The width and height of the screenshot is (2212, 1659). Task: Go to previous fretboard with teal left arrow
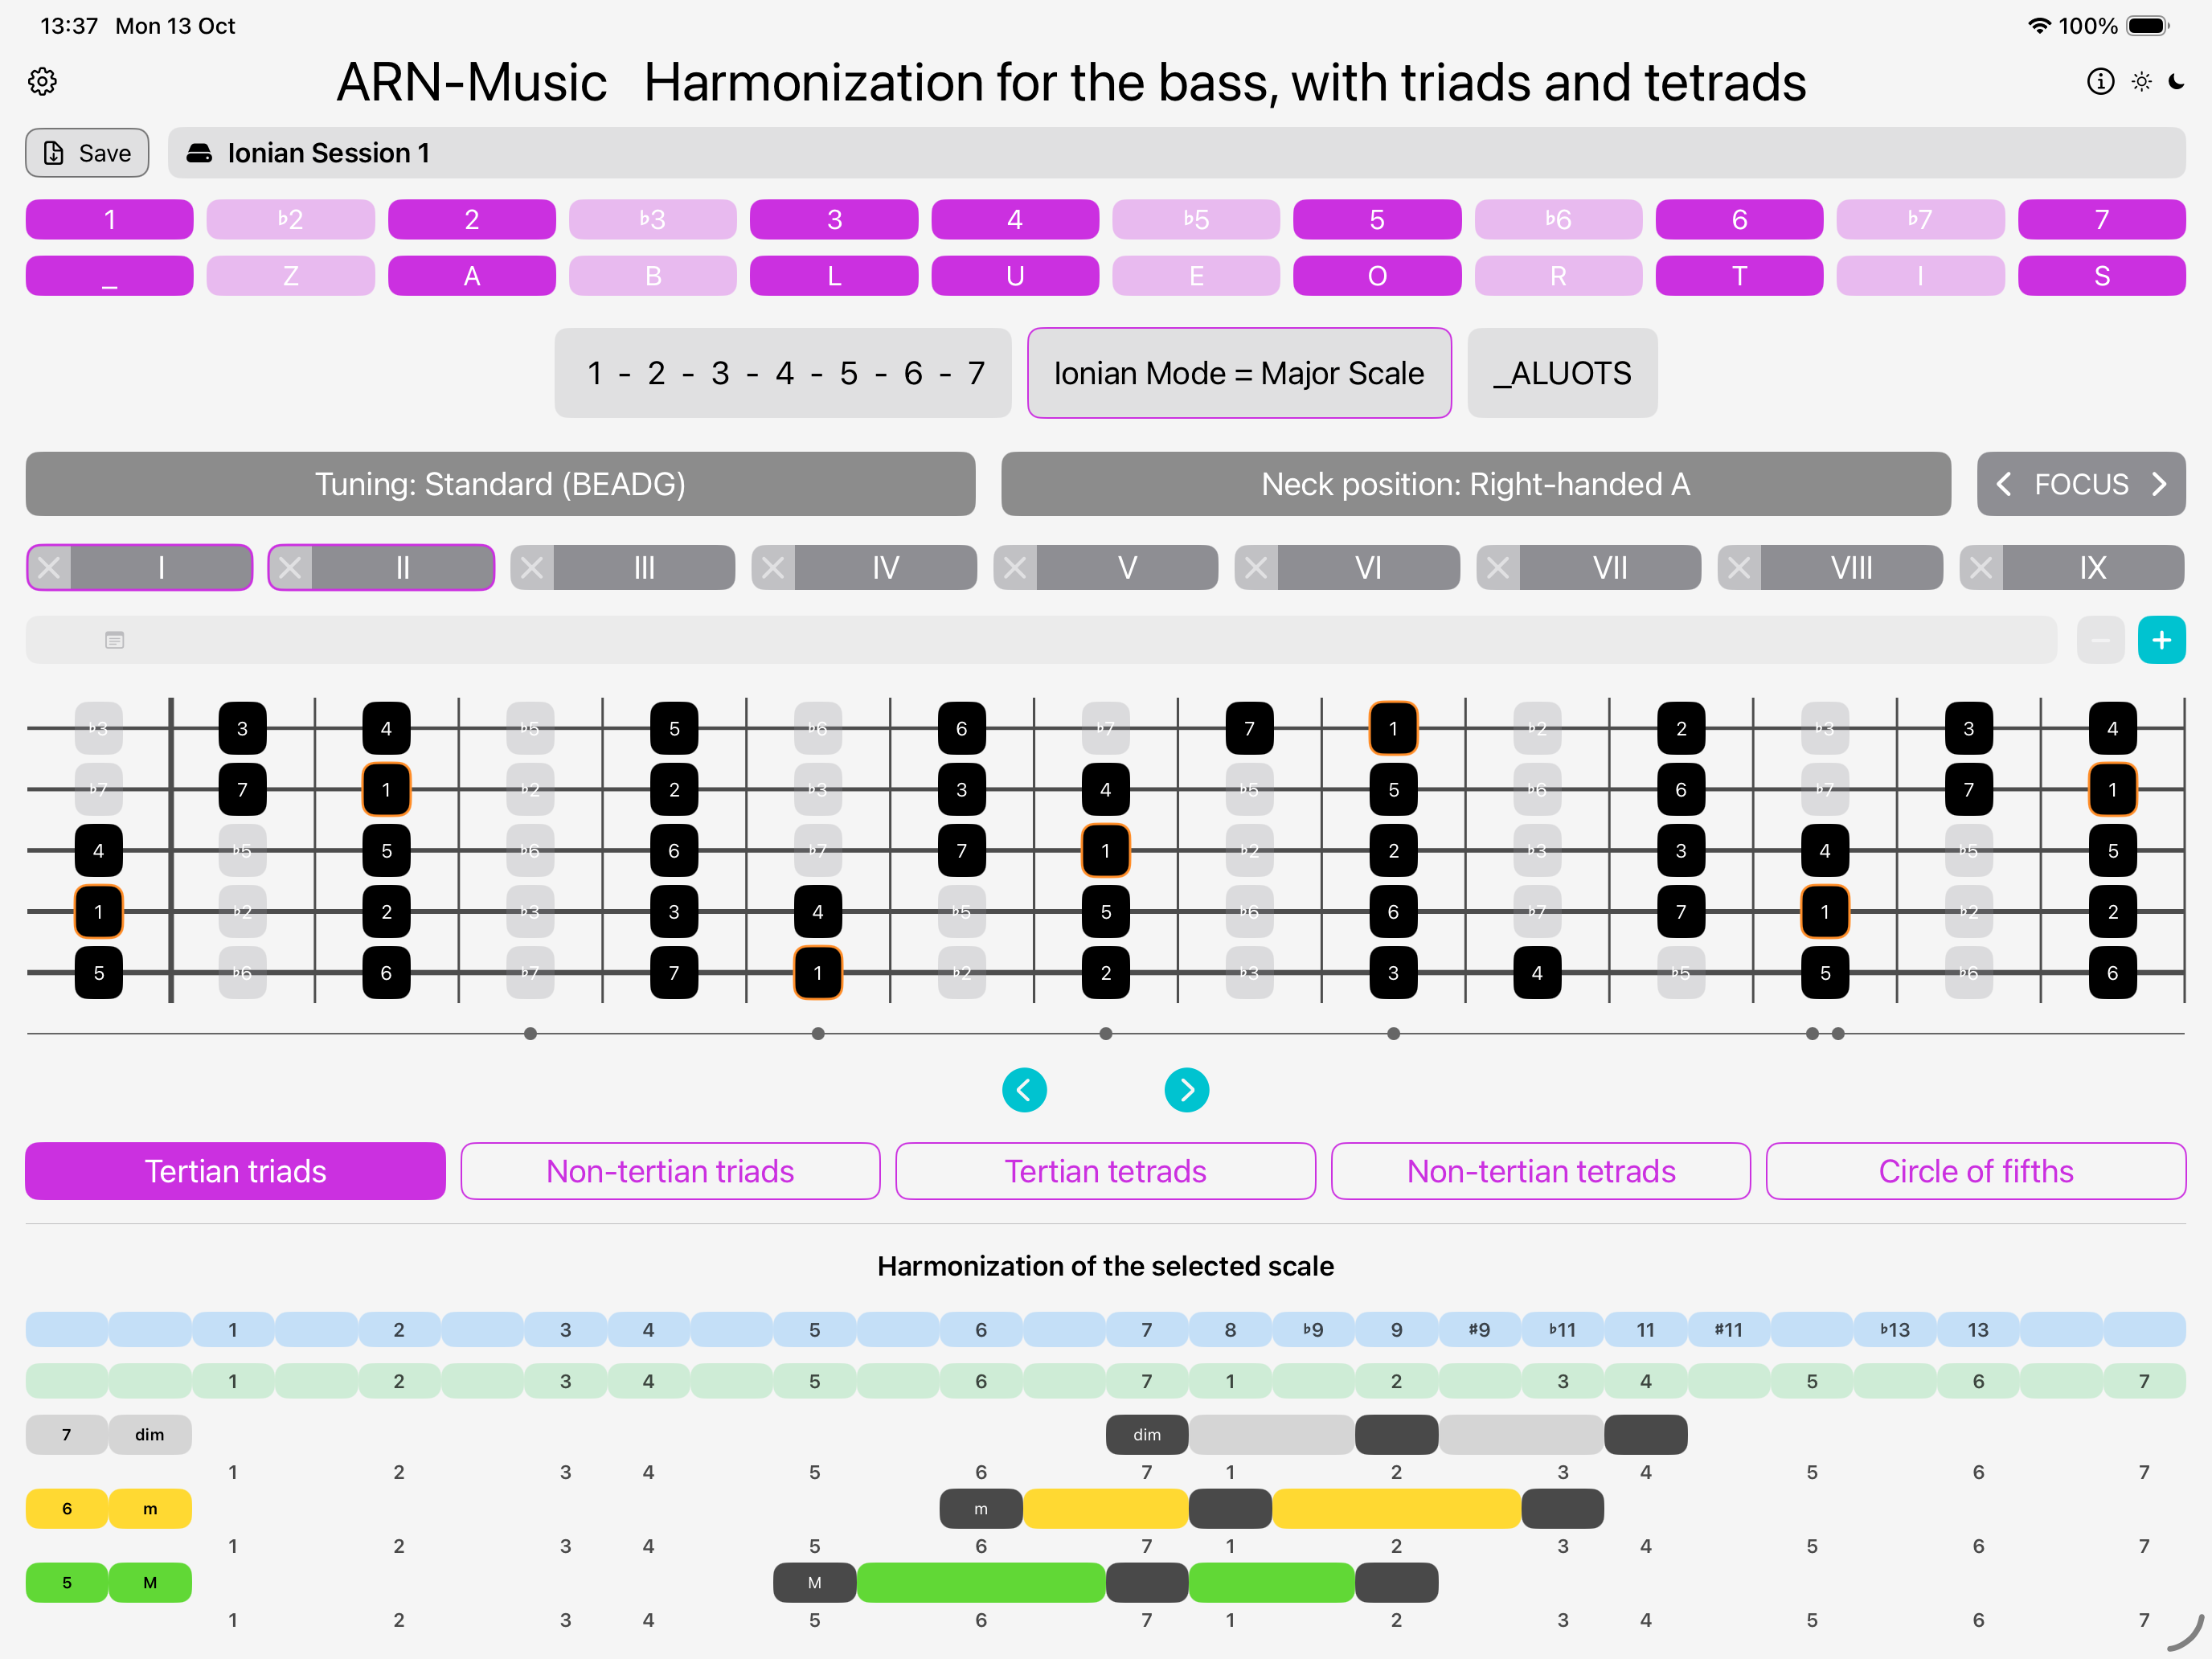[x=1024, y=1090]
